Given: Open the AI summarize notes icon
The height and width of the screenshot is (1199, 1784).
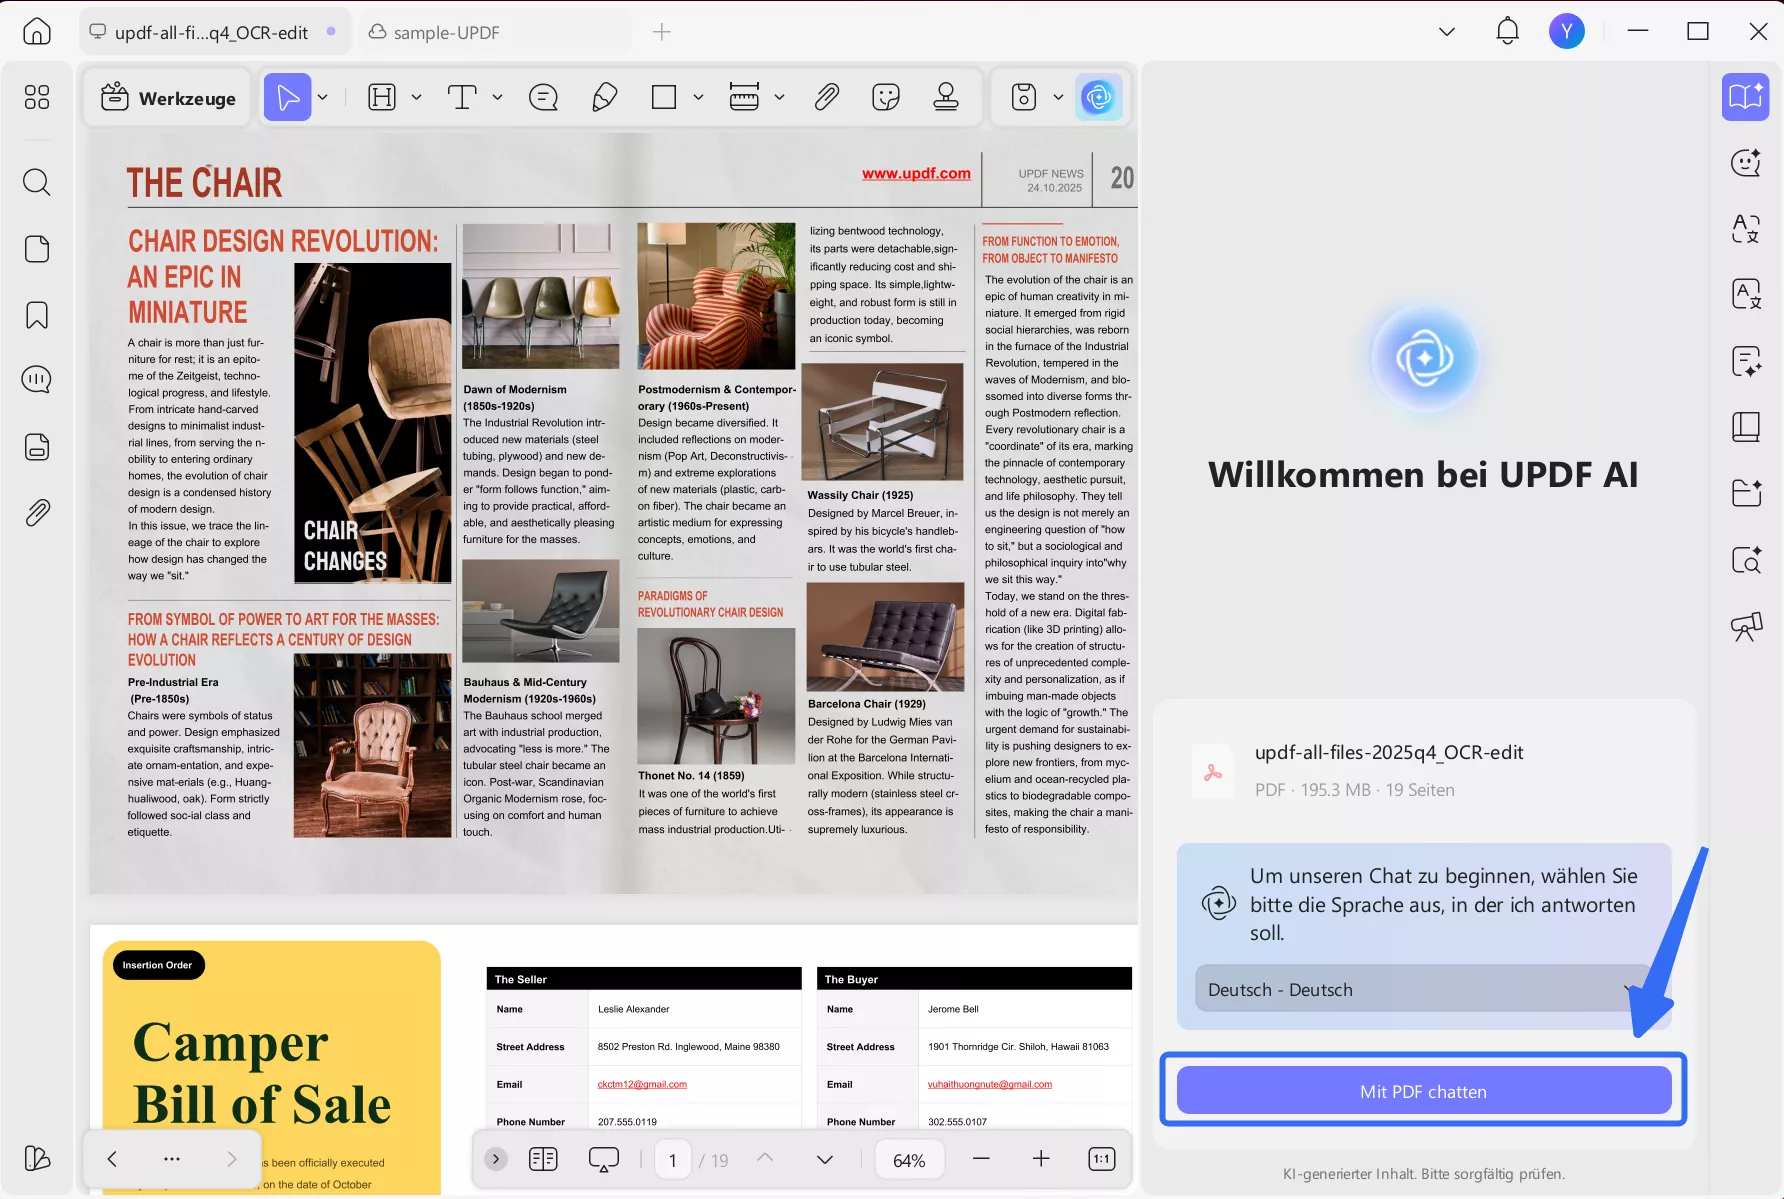Looking at the screenshot, I should (x=1746, y=361).
